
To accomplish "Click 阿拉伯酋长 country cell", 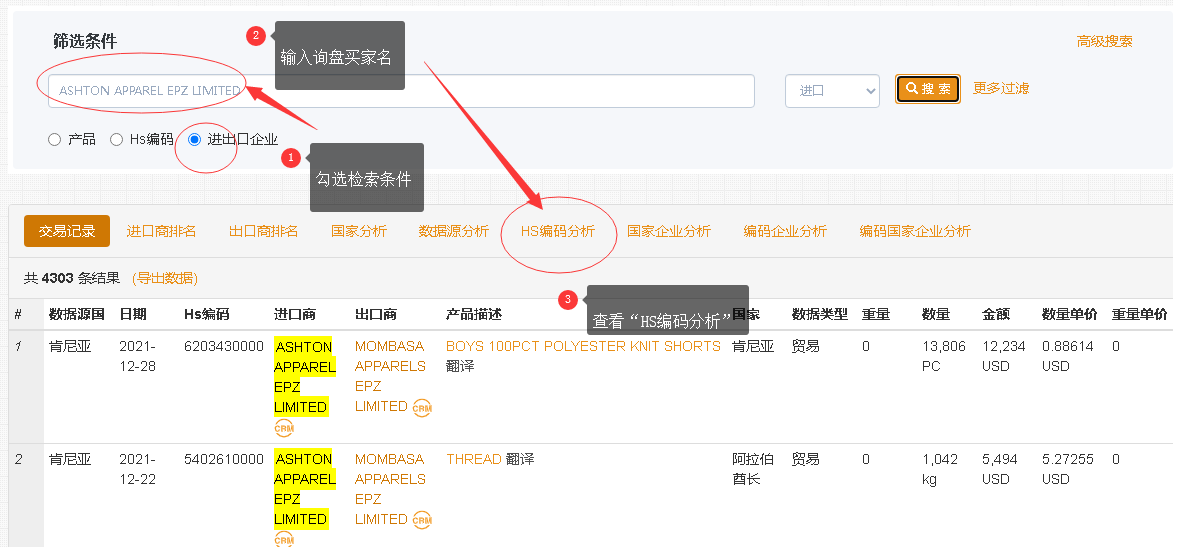I will [x=753, y=469].
